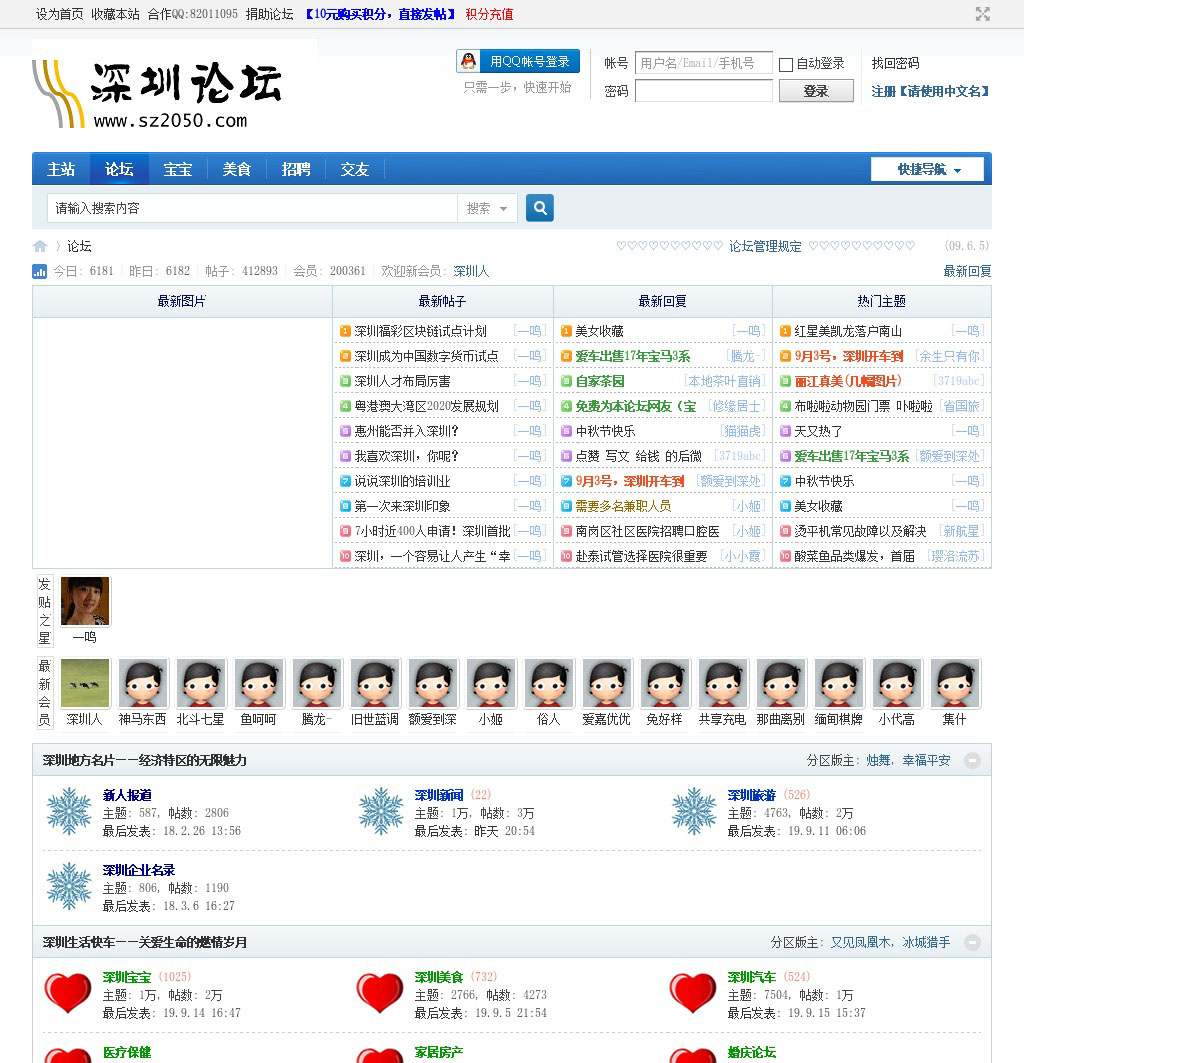Open the heart icon beside 深圳汽车

pyautogui.click(x=693, y=993)
